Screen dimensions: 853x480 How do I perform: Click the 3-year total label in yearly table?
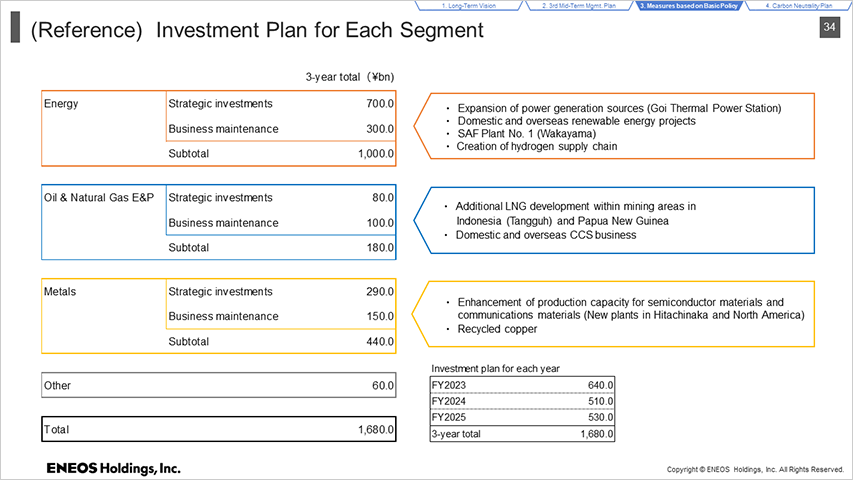click(x=456, y=434)
